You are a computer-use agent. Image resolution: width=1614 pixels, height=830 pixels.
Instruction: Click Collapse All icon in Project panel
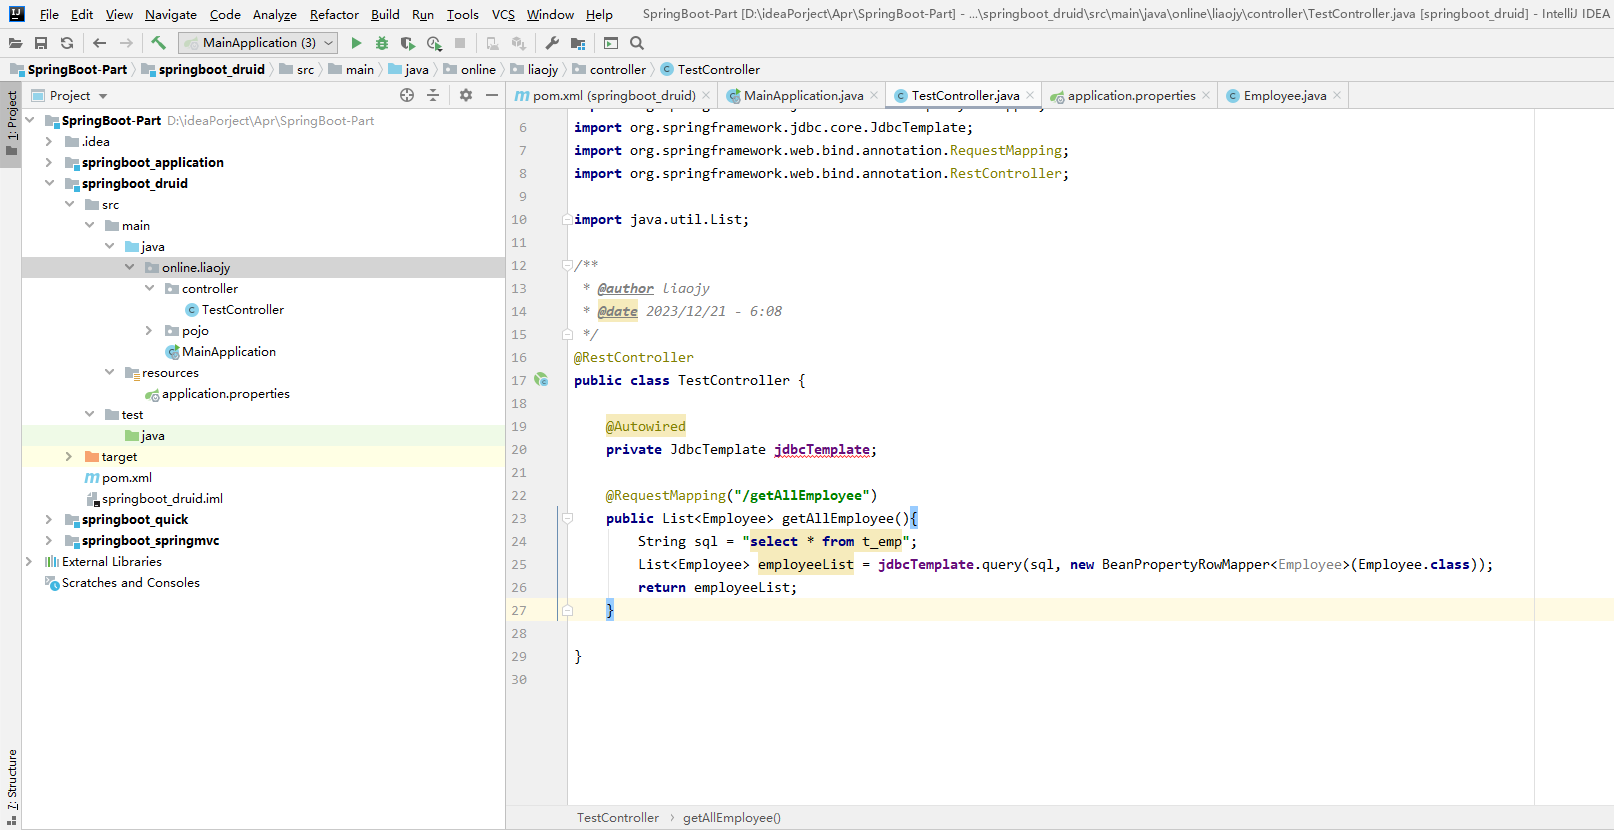[433, 95]
